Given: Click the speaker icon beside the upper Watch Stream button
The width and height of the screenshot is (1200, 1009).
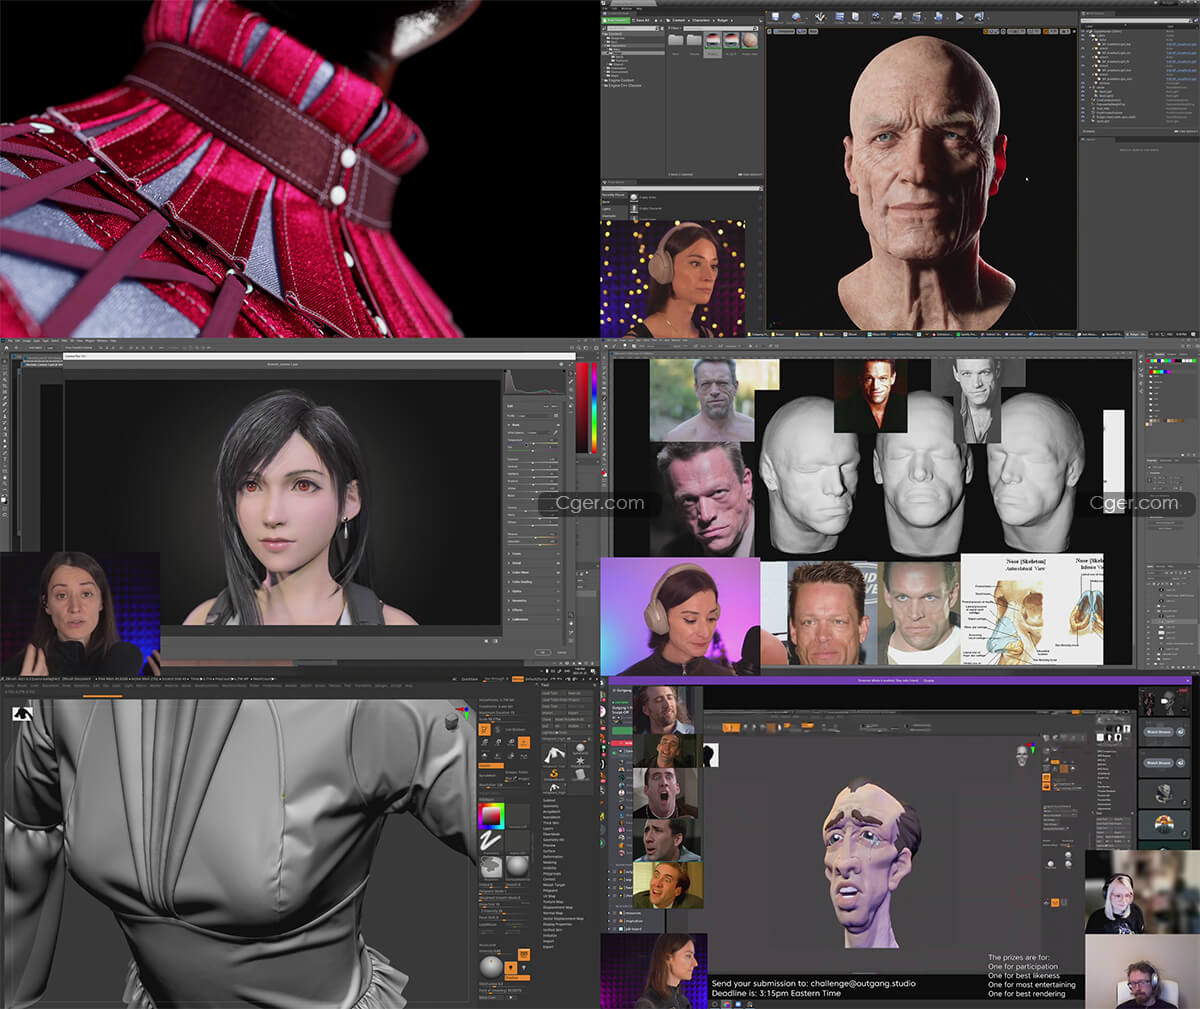Looking at the screenshot, I should click(x=1181, y=732).
